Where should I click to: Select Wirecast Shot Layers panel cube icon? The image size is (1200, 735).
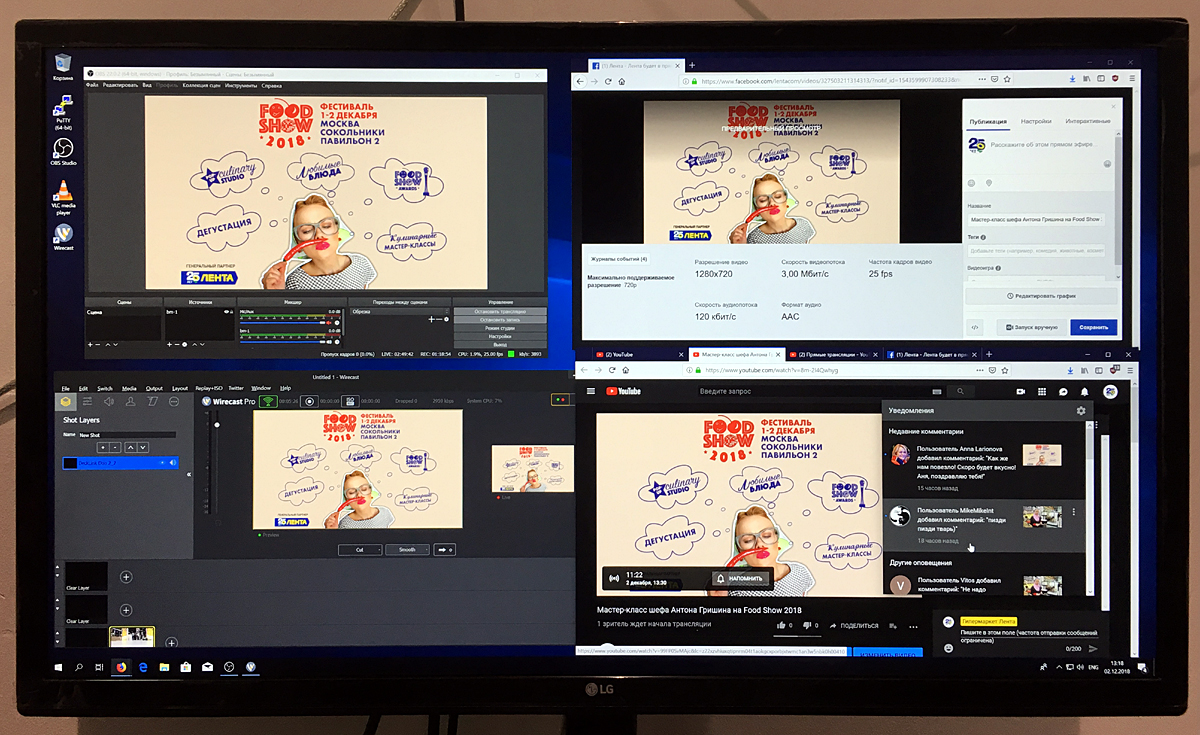tap(65, 402)
